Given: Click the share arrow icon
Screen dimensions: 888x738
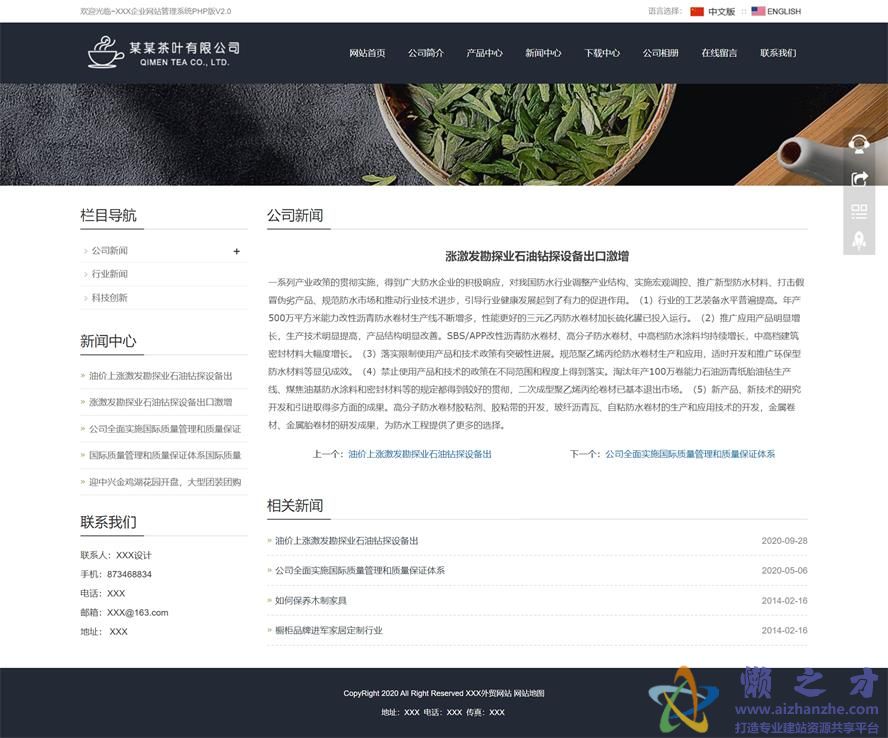Looking at the screenshot, I should tap(858, 178).
